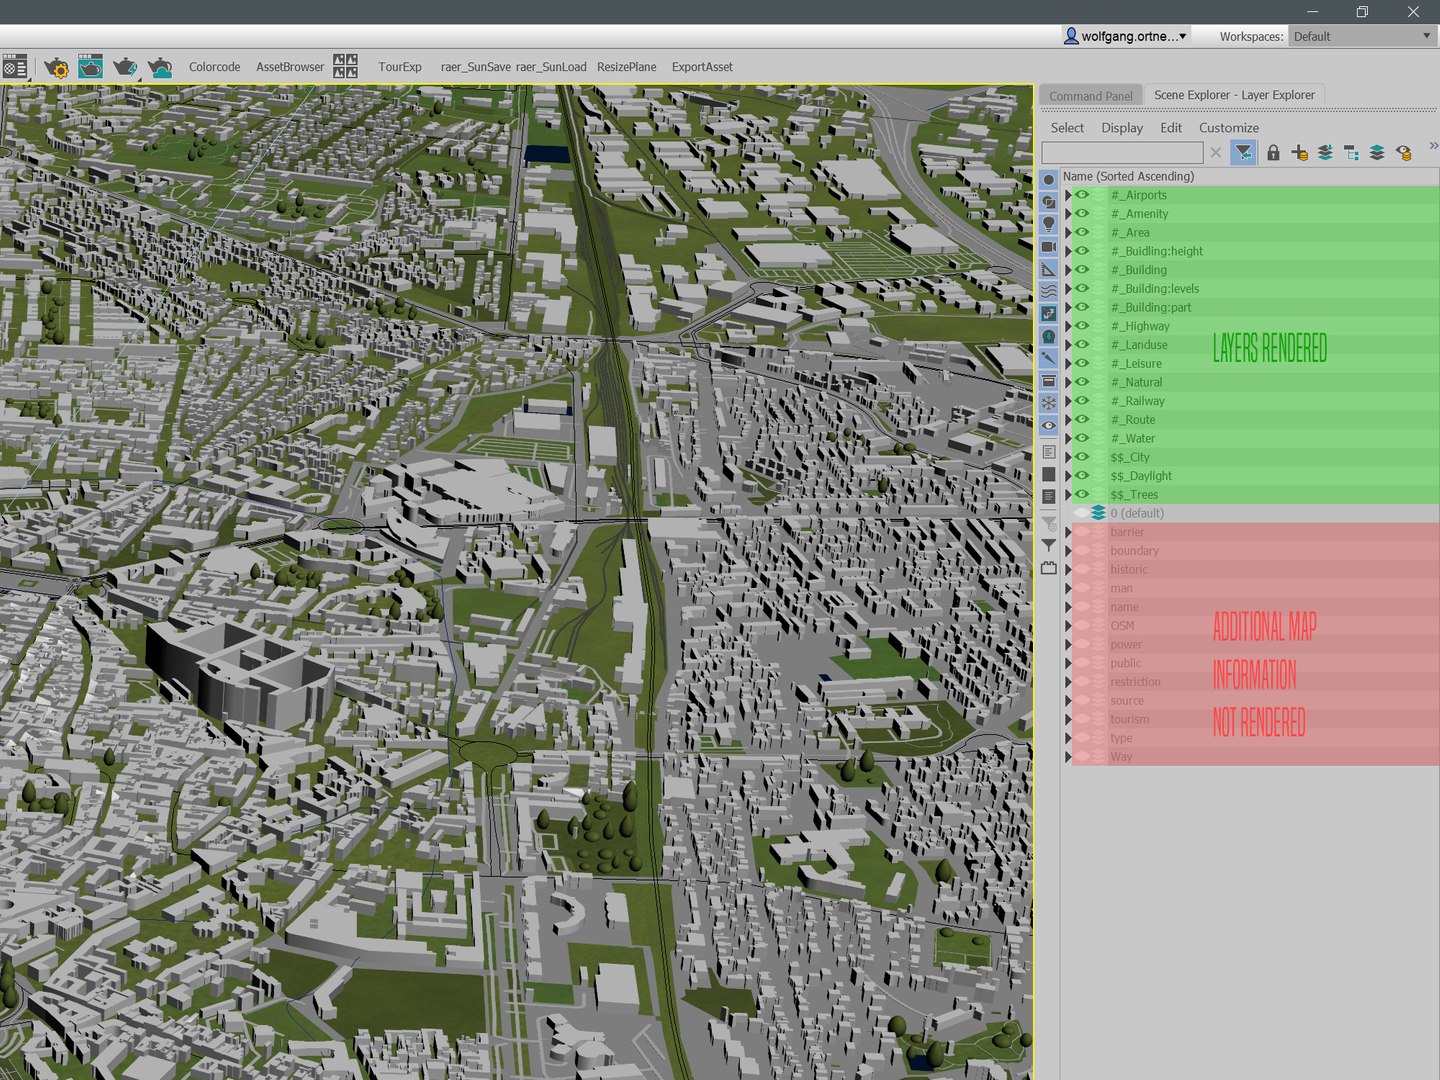Hide the #_Building layer with its eye
The width and height of the screenshot is (1440, 1080).
1082,270
